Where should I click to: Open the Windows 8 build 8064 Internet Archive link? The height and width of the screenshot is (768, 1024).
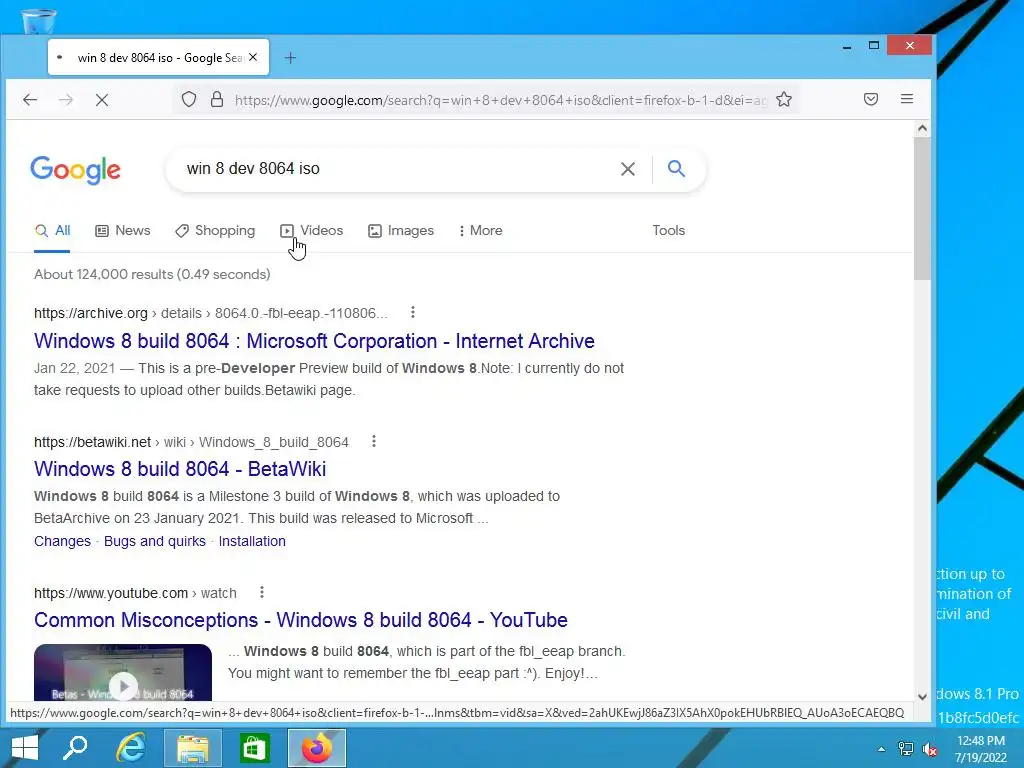point(314,341)
